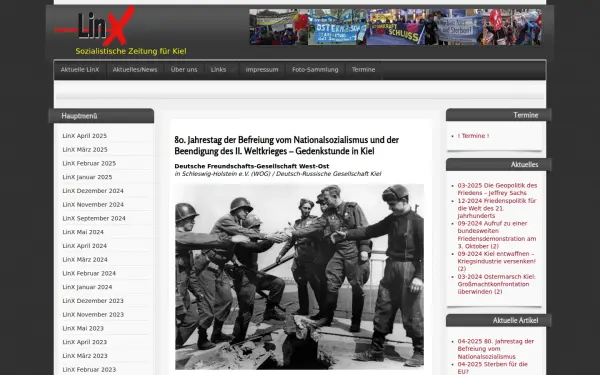Open LinX September 2024 issue
The image size is (600, 375).
pos(94,218)
